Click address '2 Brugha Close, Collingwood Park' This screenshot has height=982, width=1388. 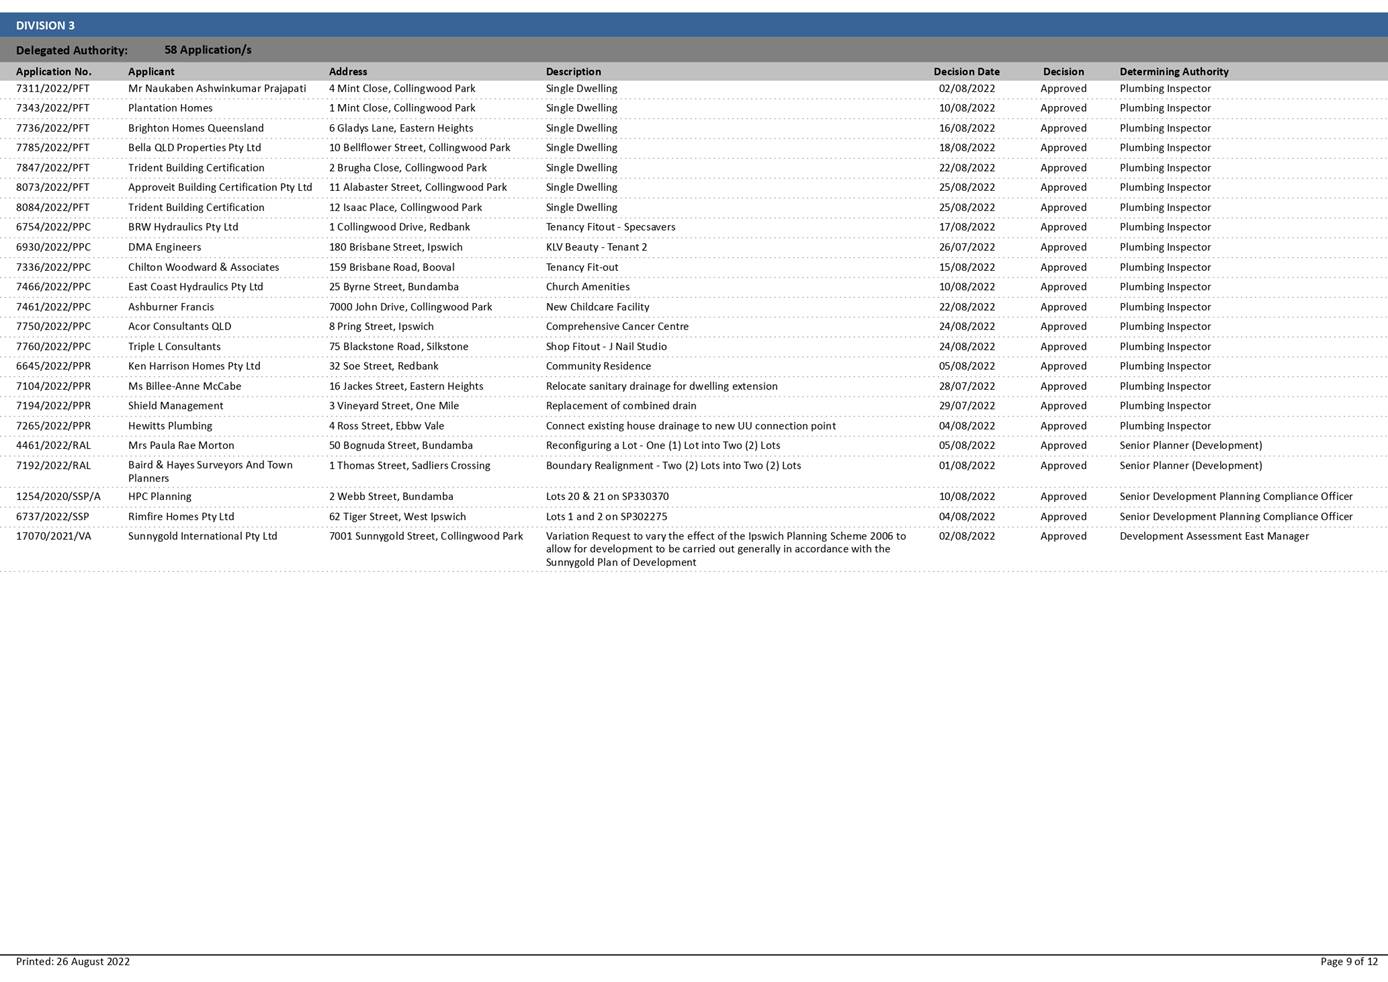point(408,168)
